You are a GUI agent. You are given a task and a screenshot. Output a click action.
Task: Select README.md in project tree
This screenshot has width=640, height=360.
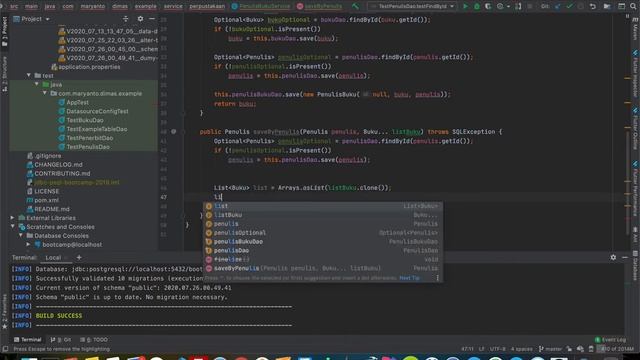coord(51,209)
